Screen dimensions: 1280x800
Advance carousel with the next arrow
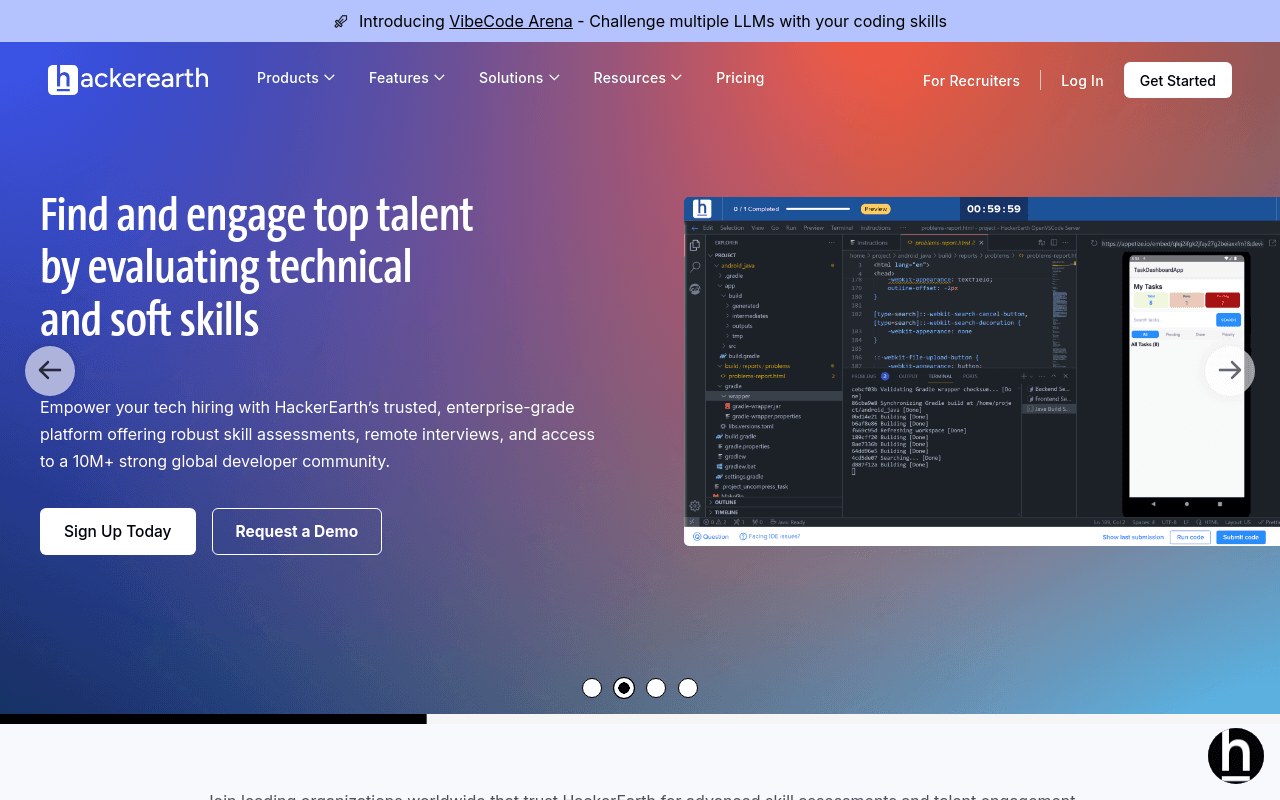click(x=1230, y=371)
